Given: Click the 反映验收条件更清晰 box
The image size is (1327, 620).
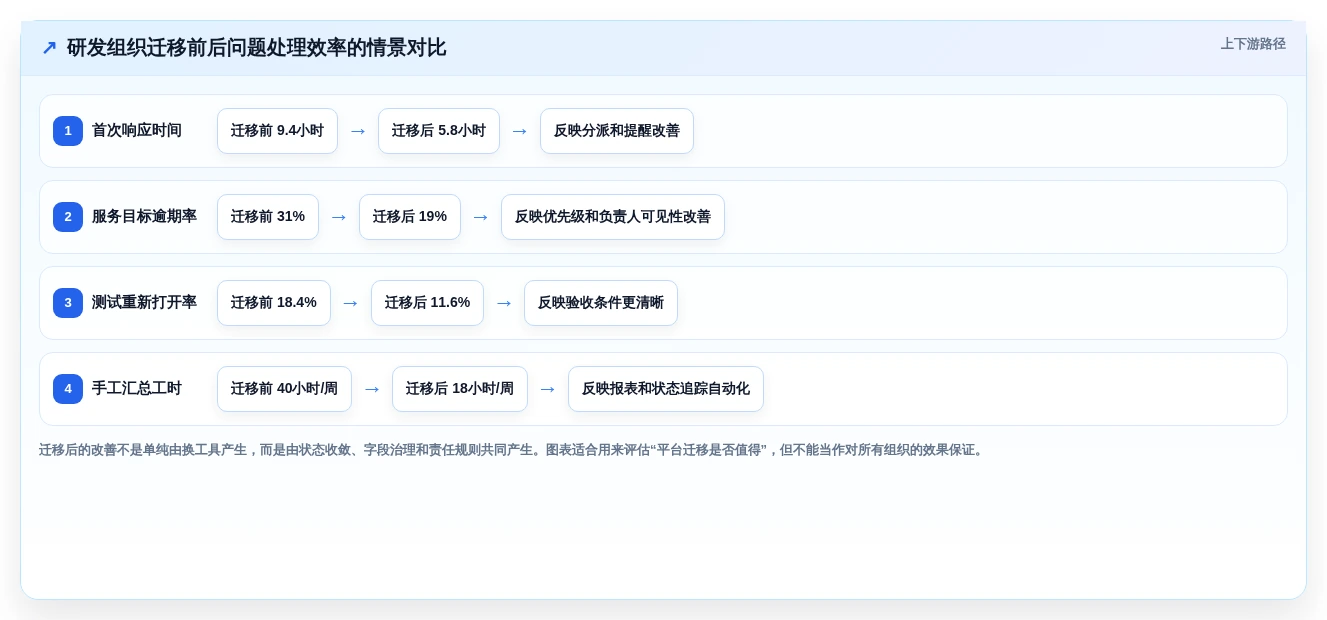Looking at the screenshot, I should (601, 303).
